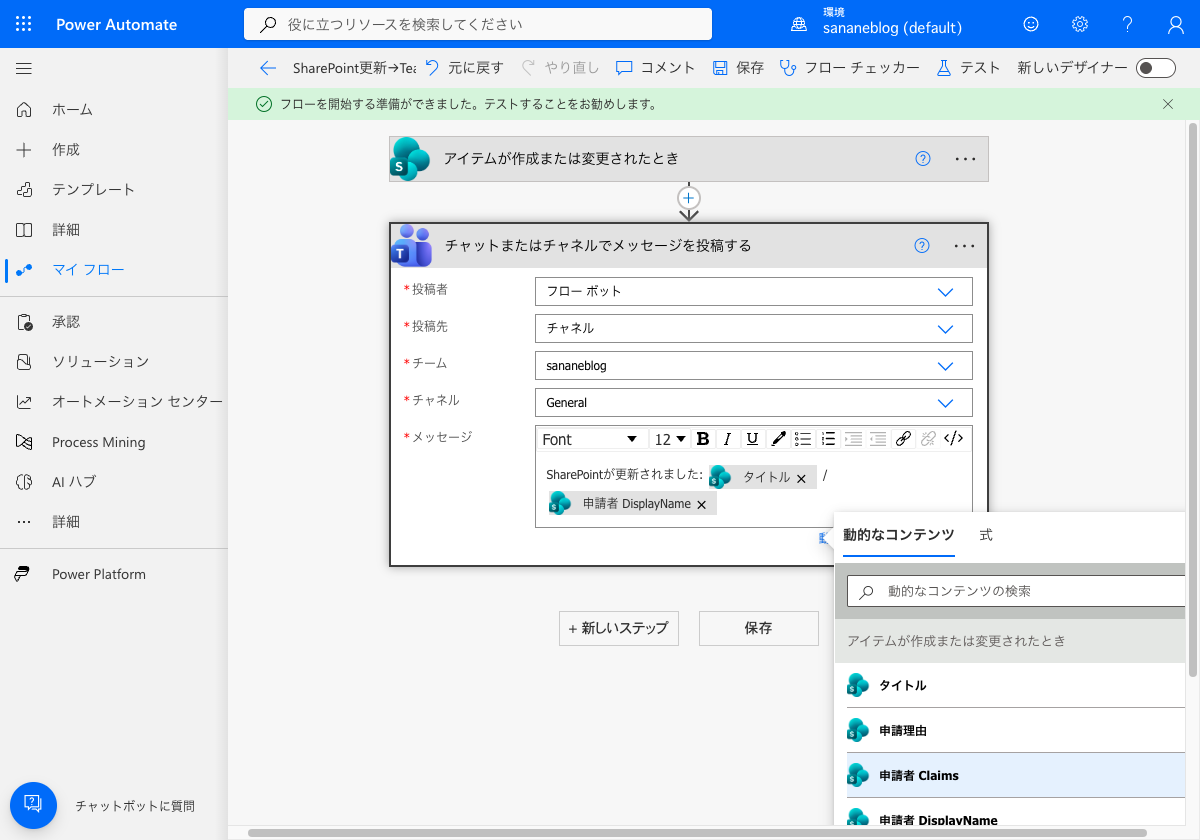Open the help question mark icon
The height and width of the screenshot is (840, 1200).
click(1128, 24)
